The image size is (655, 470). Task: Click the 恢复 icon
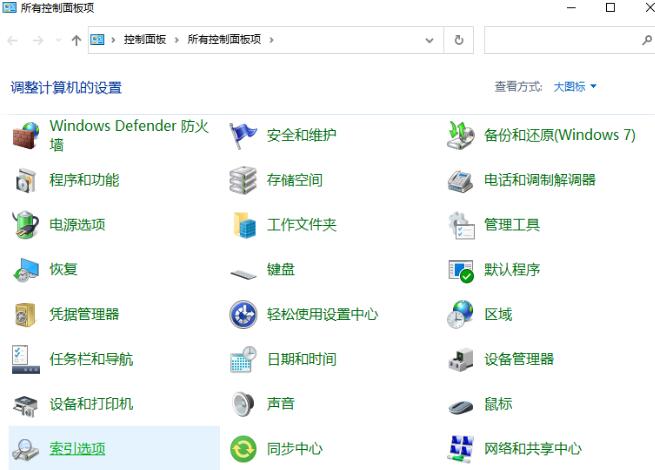26,269
